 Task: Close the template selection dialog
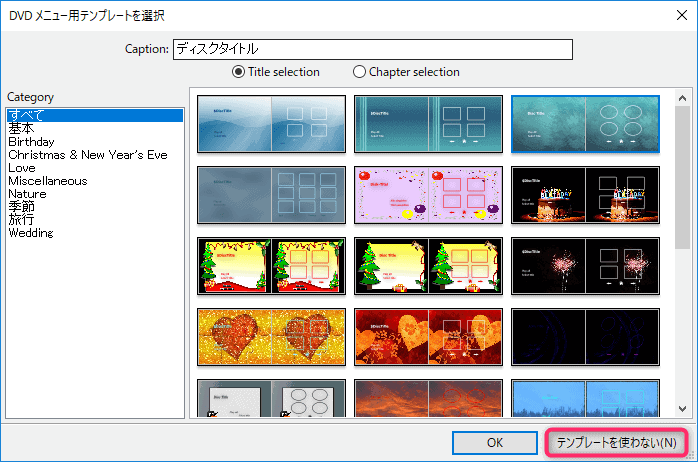point(675,15)
